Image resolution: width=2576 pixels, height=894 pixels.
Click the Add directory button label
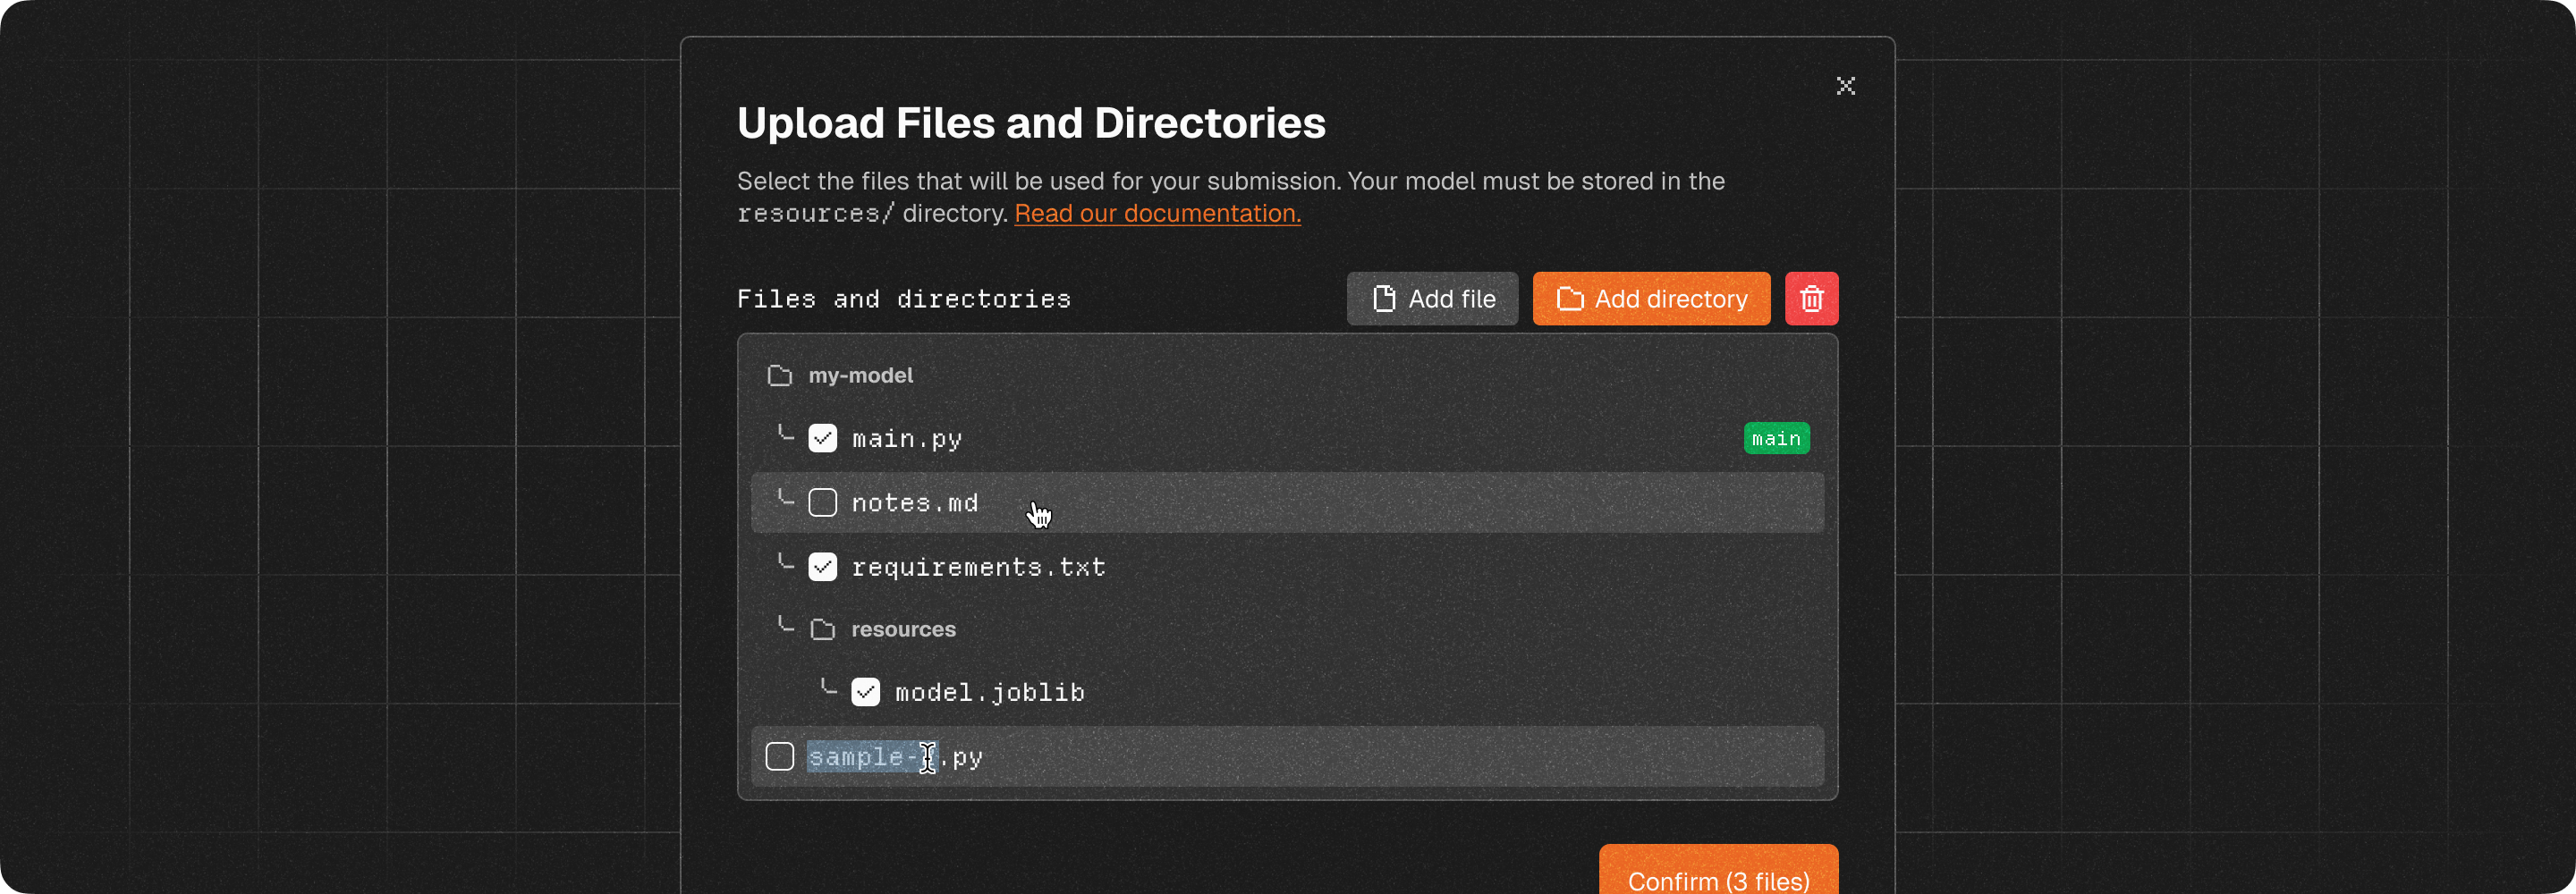click(1670, 299)
